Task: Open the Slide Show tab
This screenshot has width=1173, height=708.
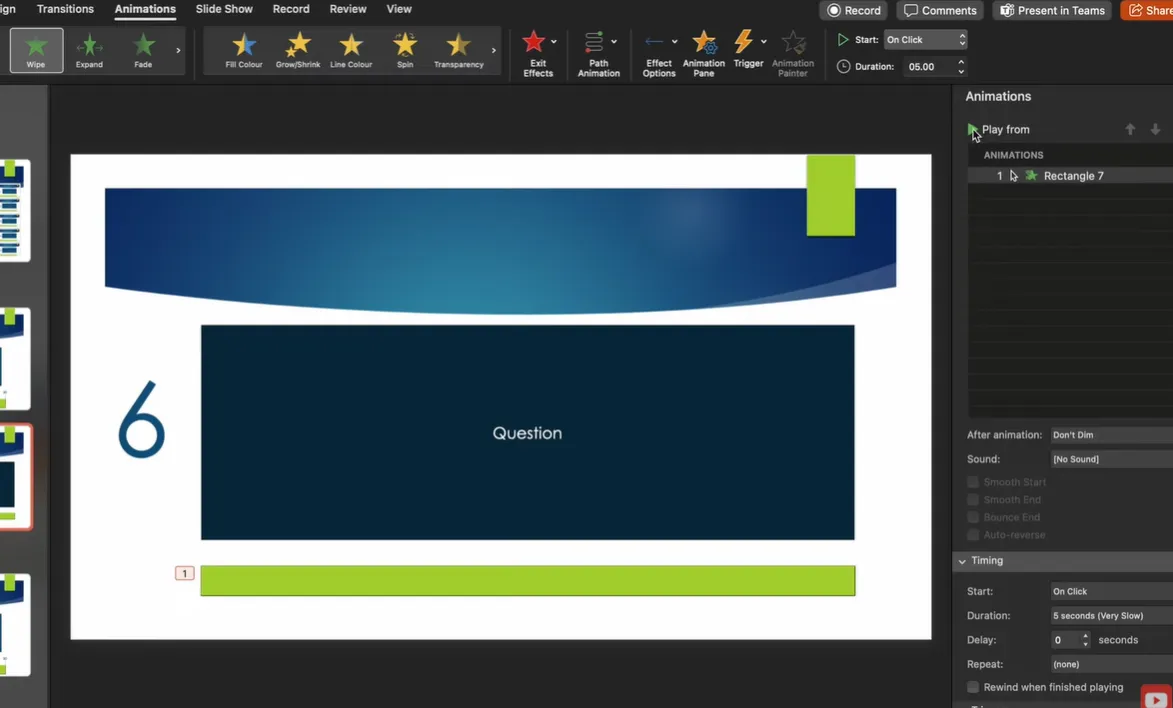Action: [224, 9]
